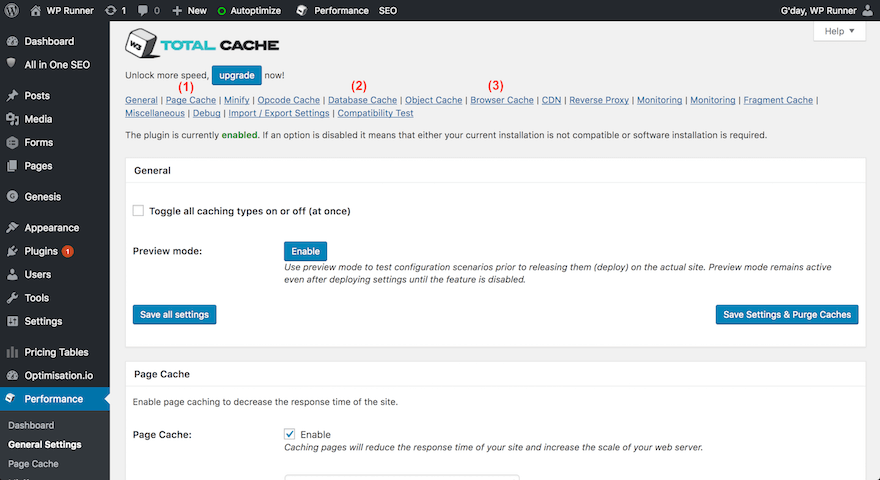The width and height of the screenshot is (880, 480).
Task: Open Dashboard under Performance submenu
Action: [x=31, y=425]
